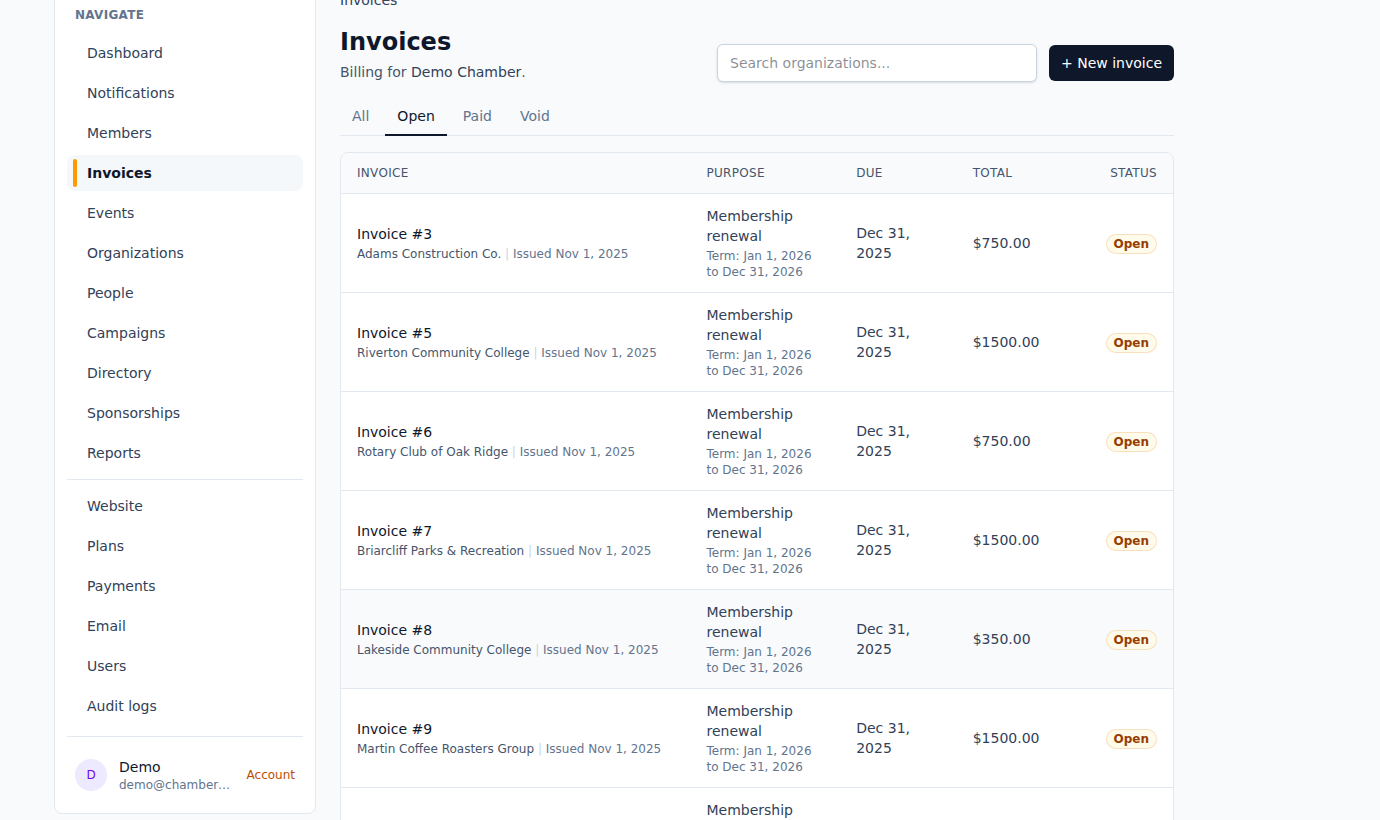
Task: View the Reports section
Action: pos(113,452)
